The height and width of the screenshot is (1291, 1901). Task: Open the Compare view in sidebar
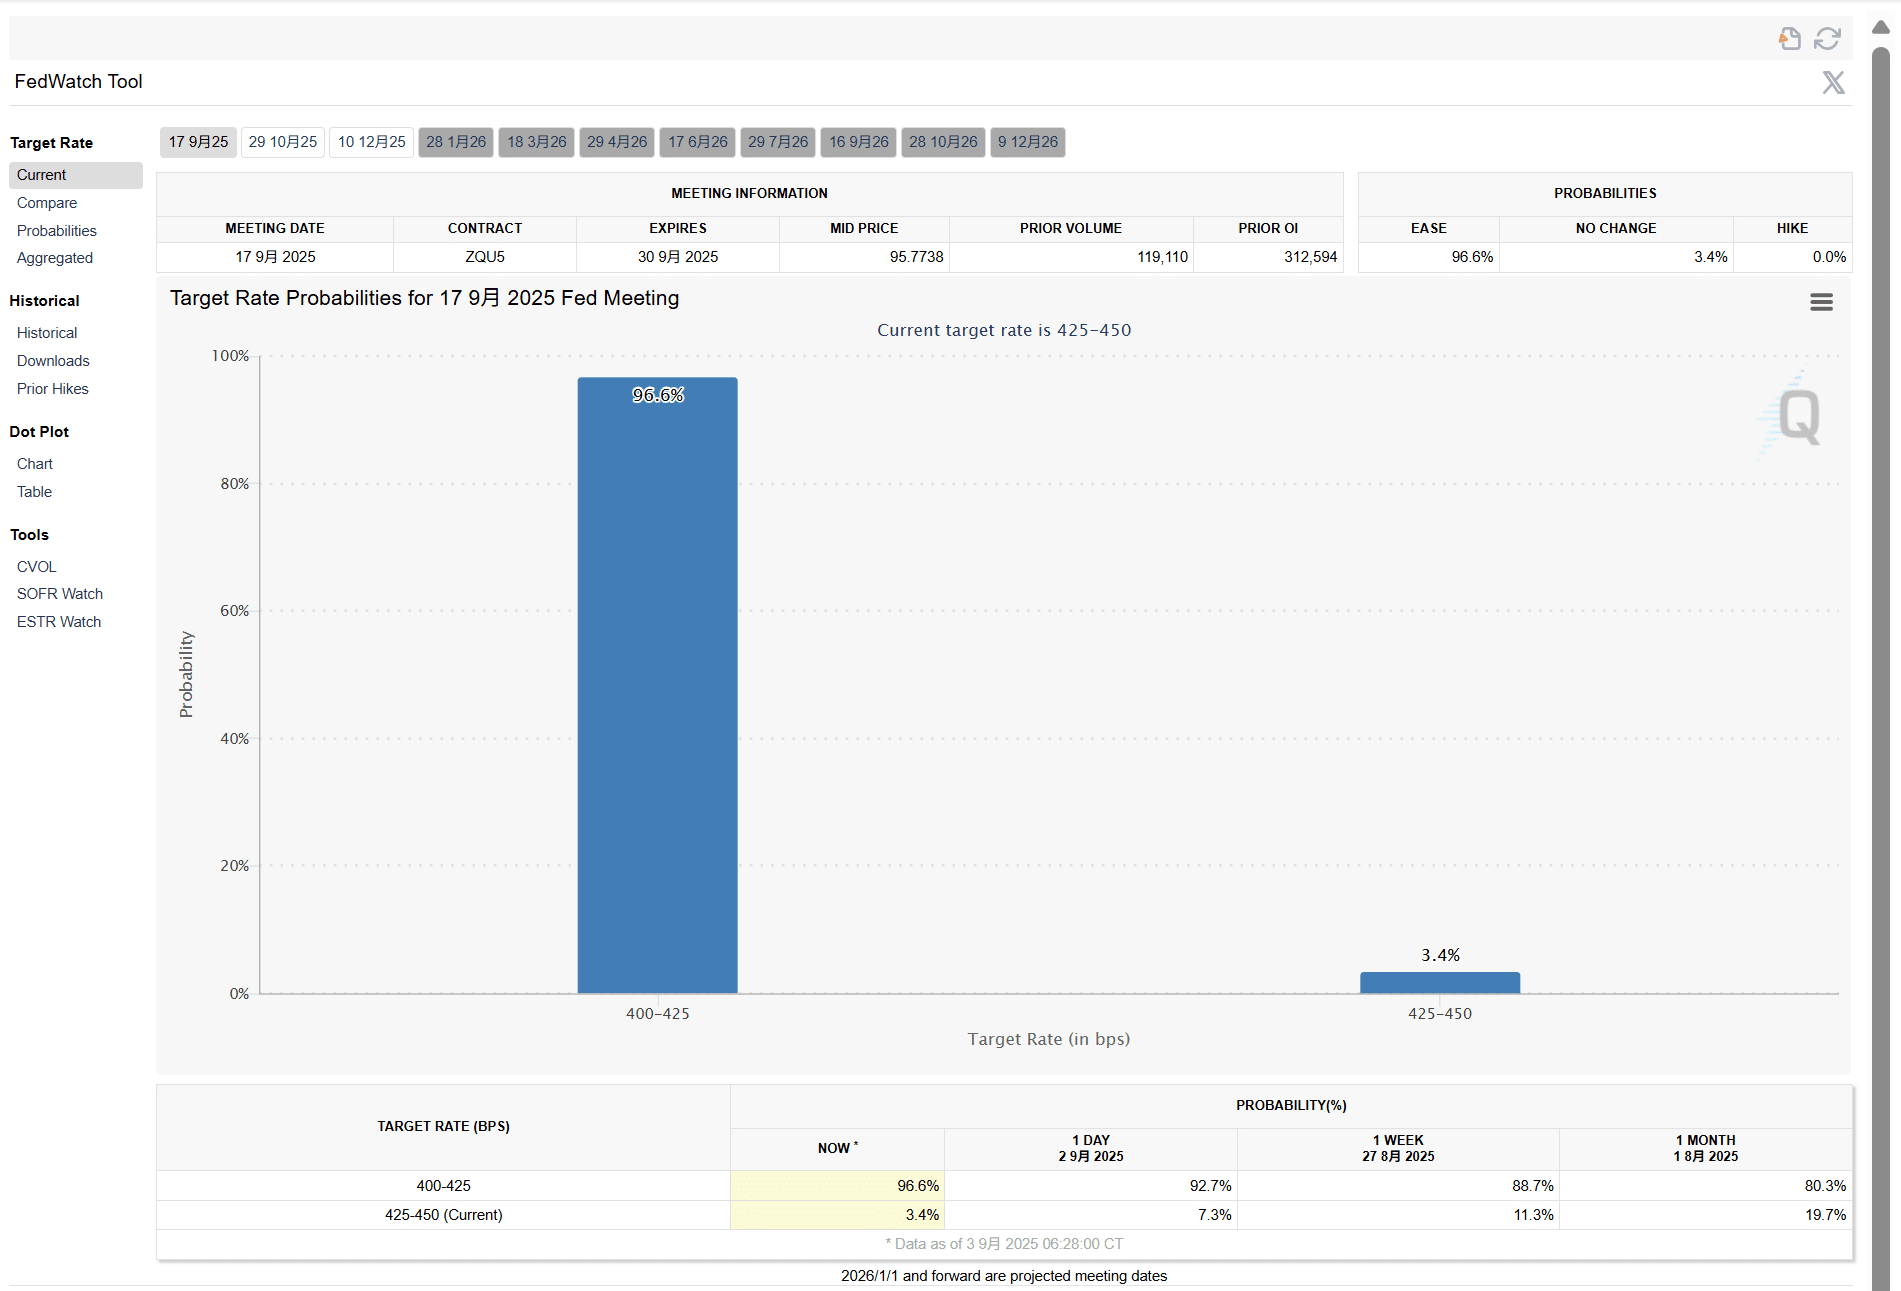47,203
